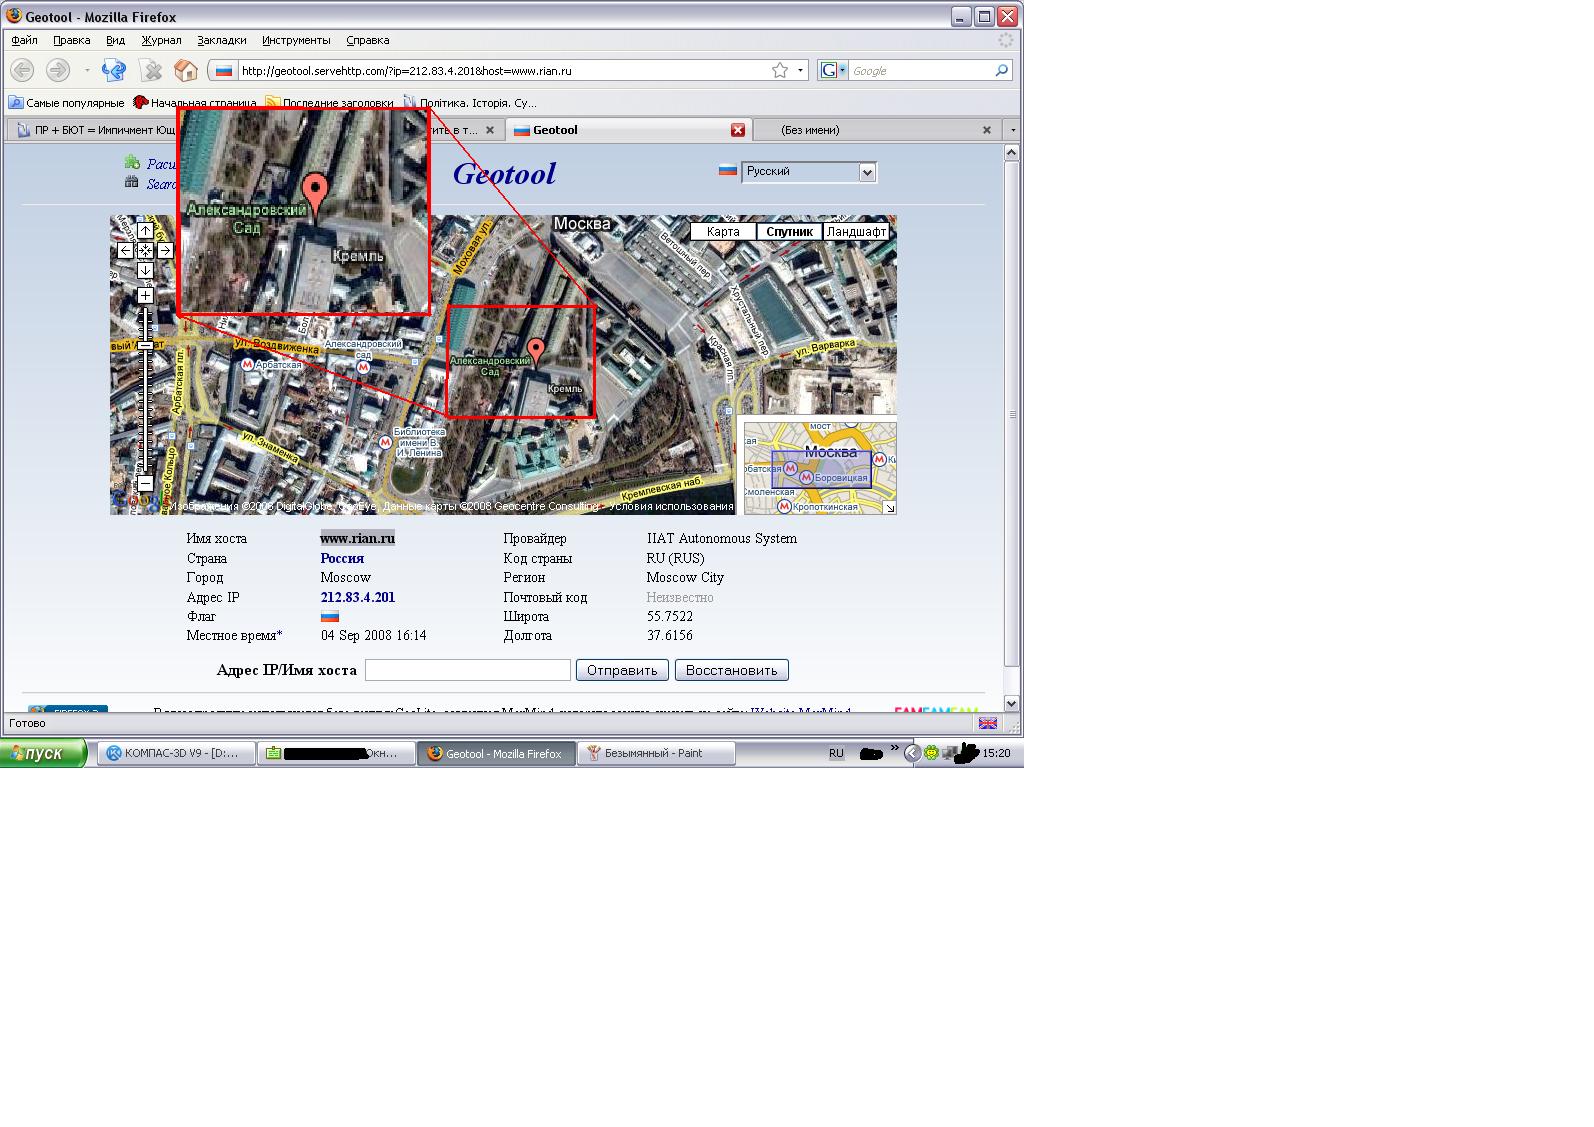
Task: Click the map zoom slider handle
Action: tap(145, 345)
